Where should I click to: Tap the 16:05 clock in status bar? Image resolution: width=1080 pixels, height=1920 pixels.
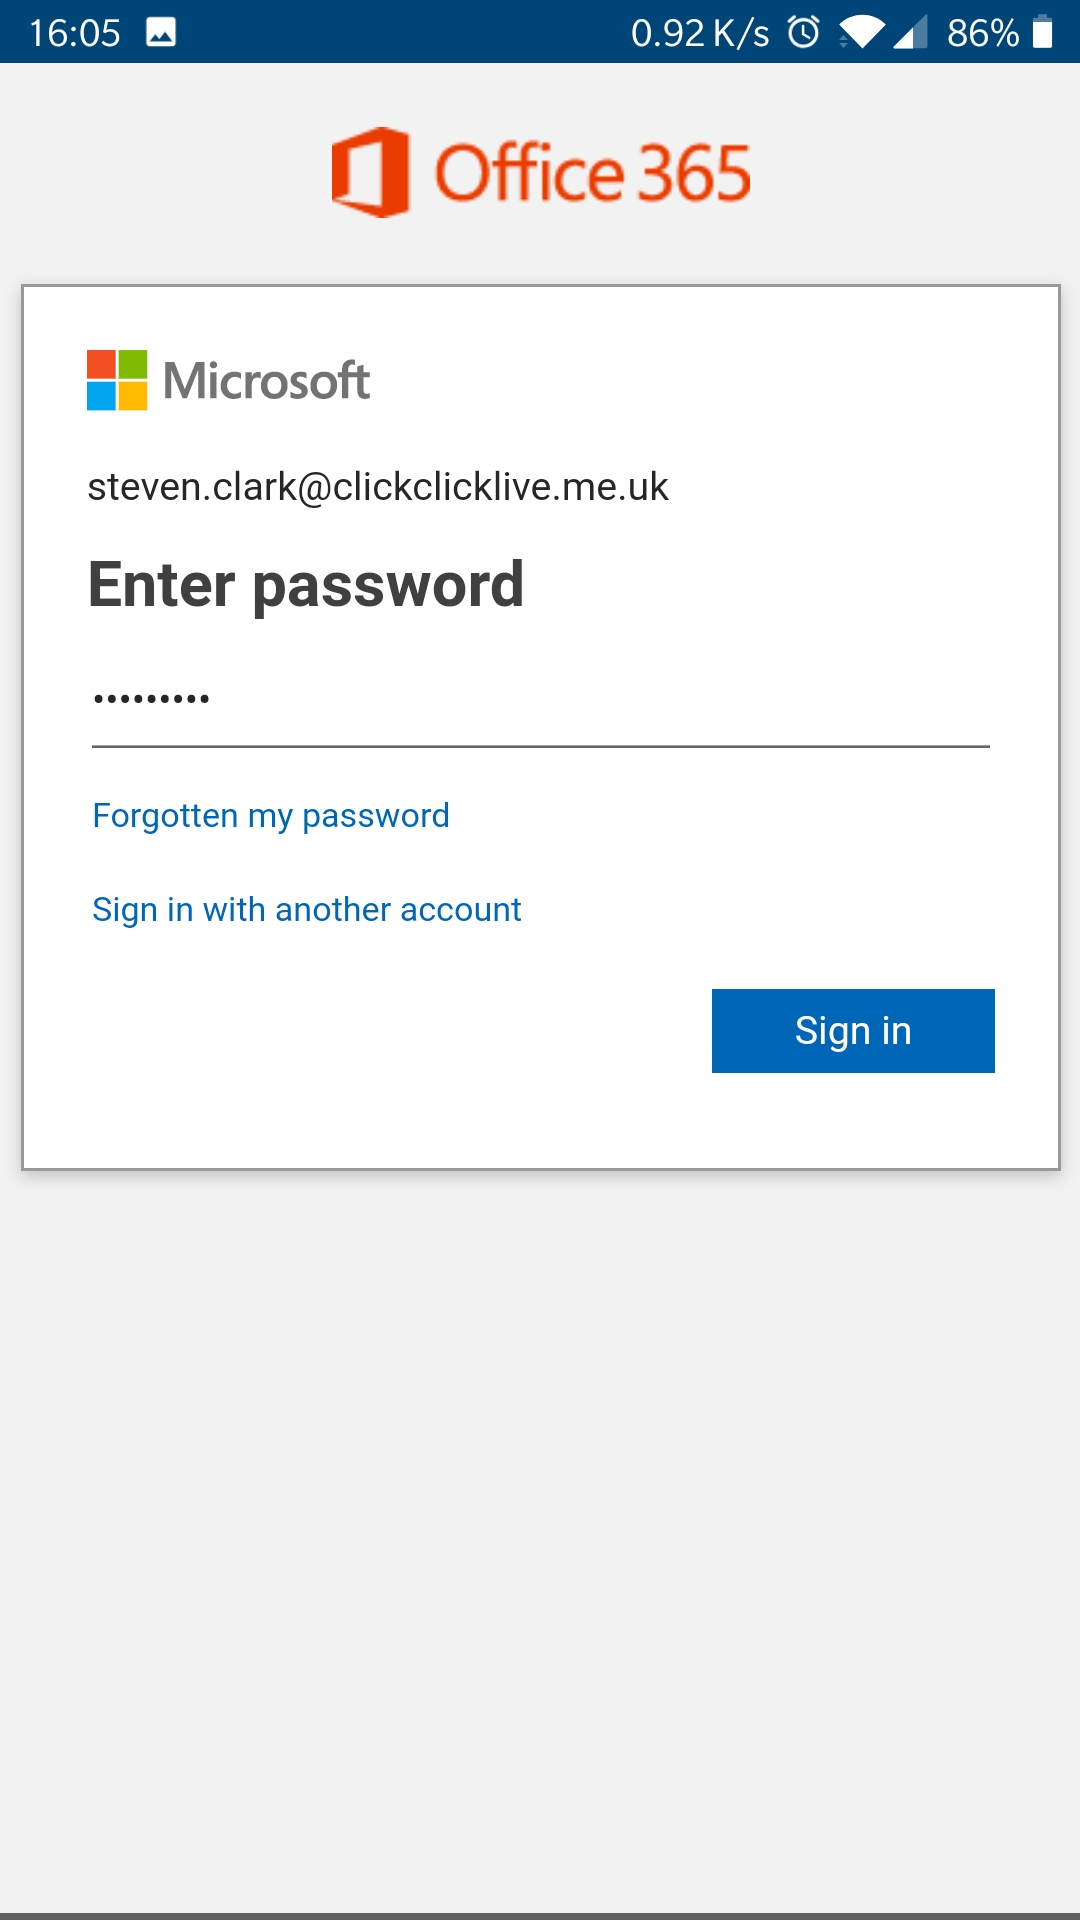tap(75, 33)
